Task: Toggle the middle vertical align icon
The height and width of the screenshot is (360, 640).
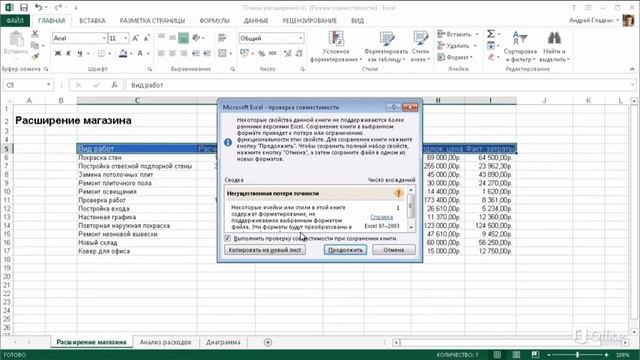Action: tap(172, 38)
